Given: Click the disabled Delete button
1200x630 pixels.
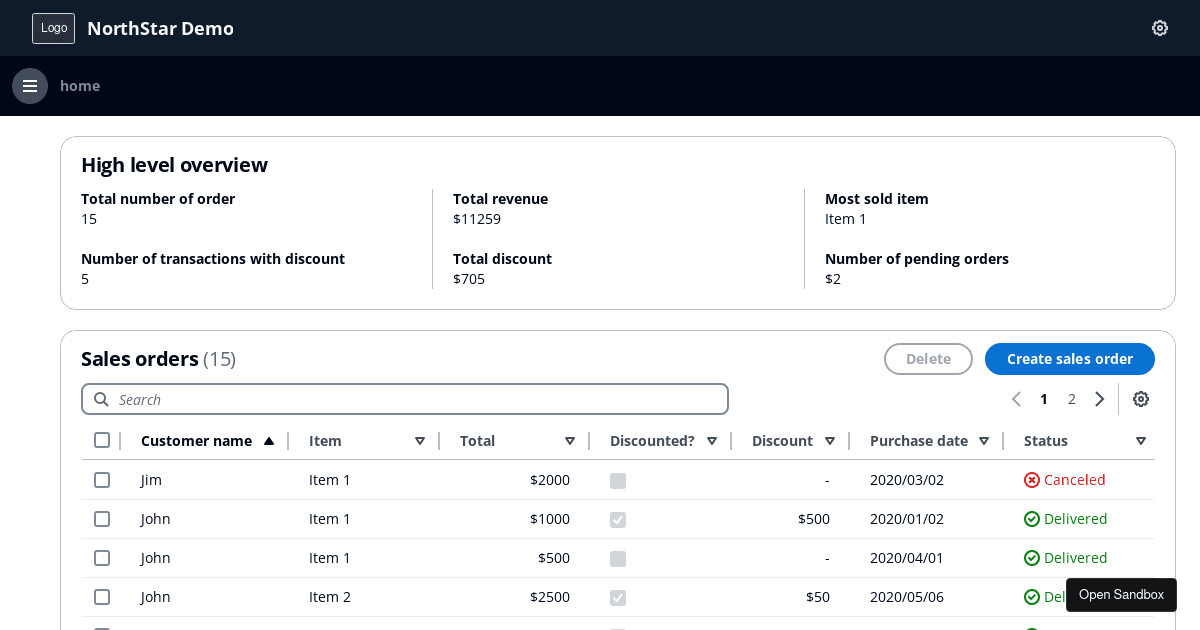Looking at the screenshot, I should tap(928, 359).
